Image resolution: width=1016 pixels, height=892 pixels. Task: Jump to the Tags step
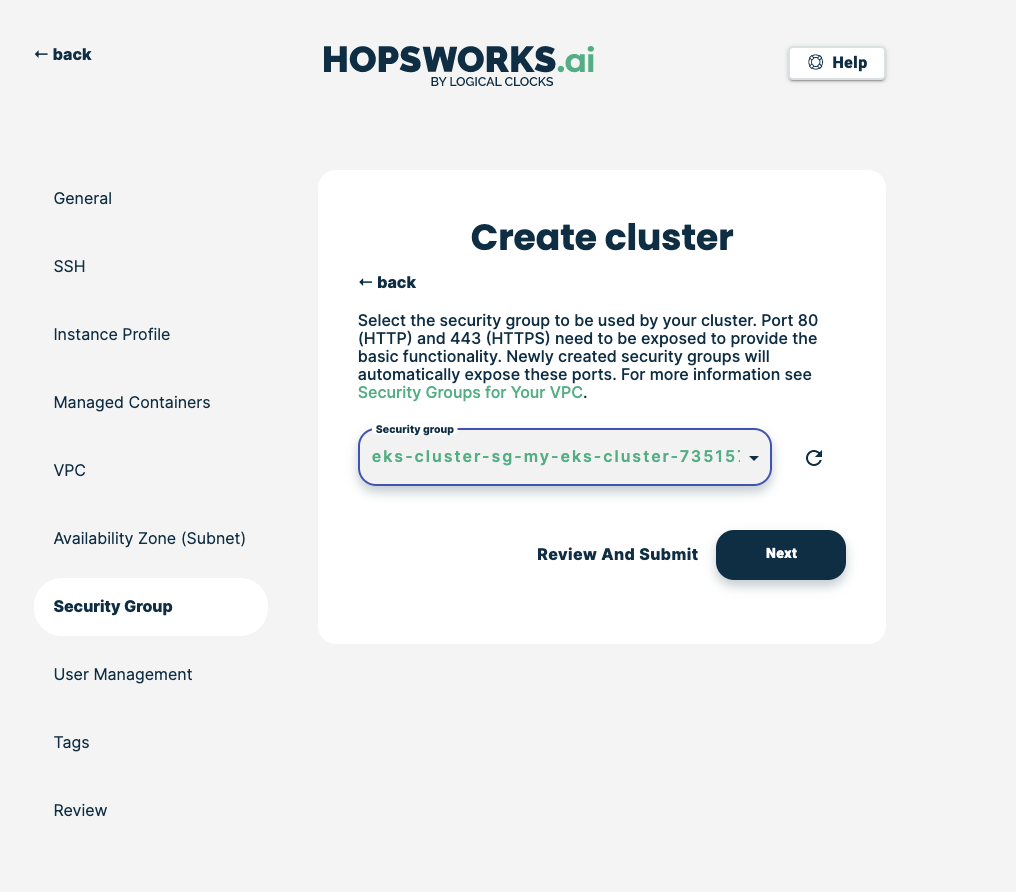[72, 743]
